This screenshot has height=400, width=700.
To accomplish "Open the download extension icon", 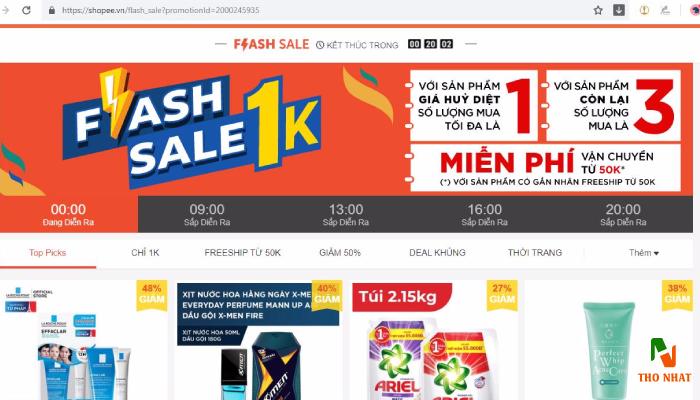I will coord(619,10).
